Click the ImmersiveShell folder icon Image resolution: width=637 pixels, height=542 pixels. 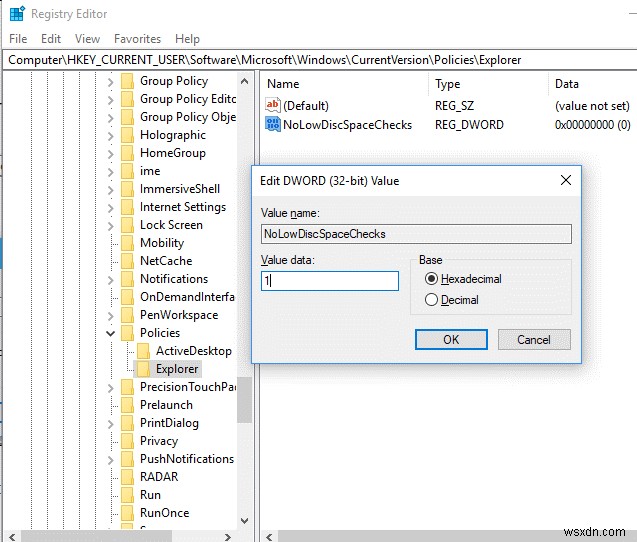(x=128, y=189)
